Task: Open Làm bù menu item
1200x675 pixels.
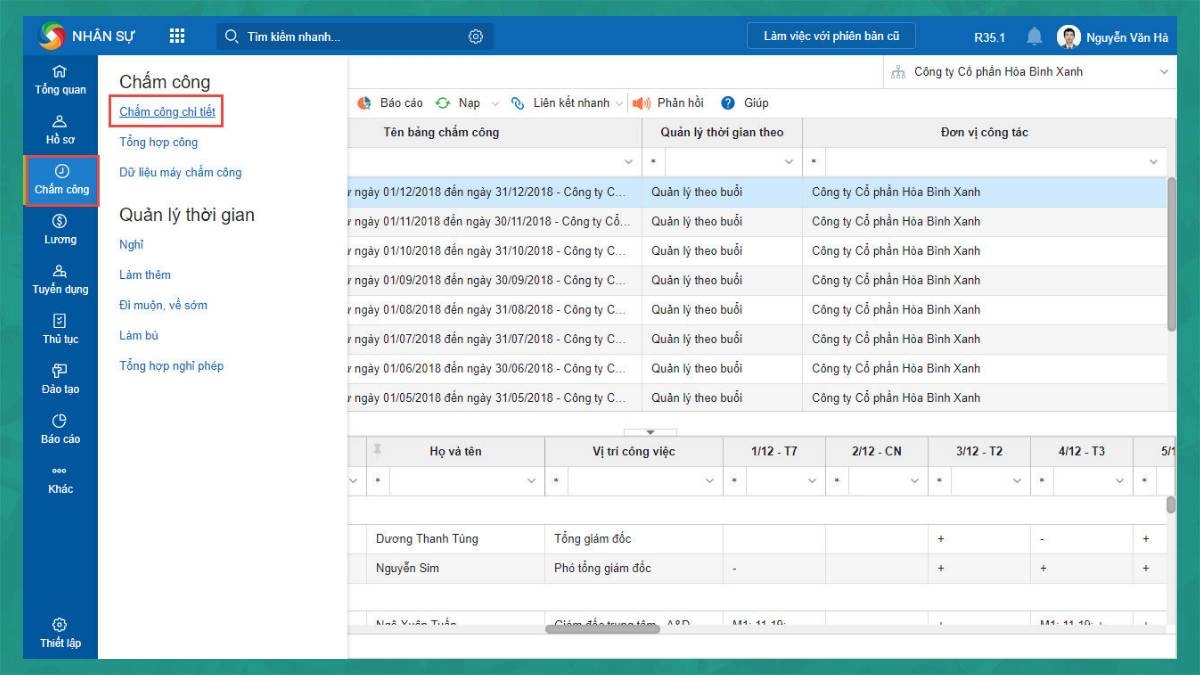Action: (139, 335)
